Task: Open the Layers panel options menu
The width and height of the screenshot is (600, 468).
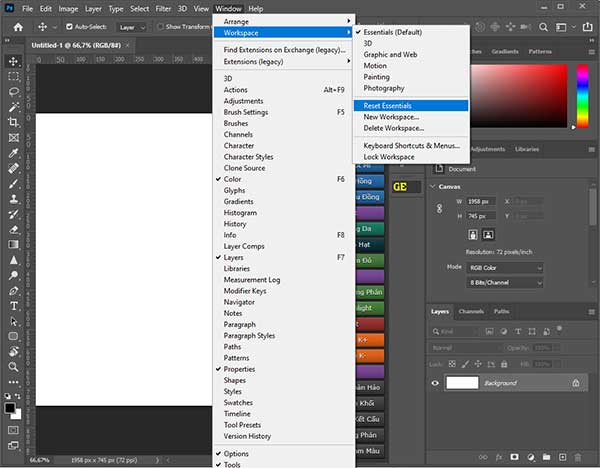Action: point(592,312)
